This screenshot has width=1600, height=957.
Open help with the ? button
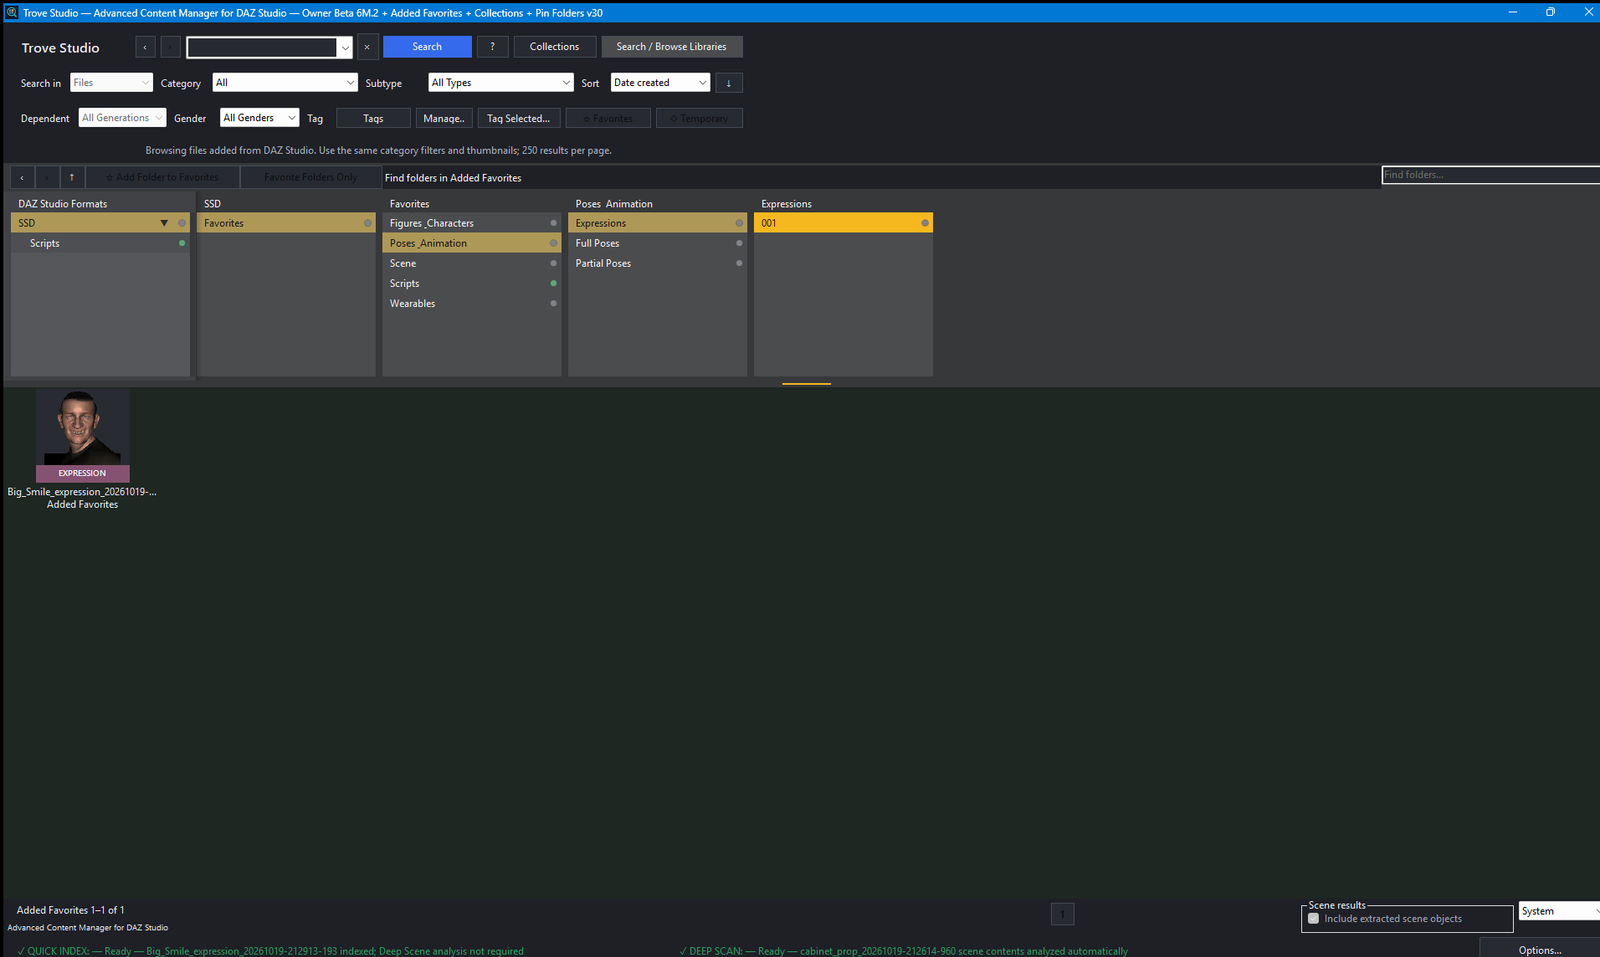pos(492,47)
